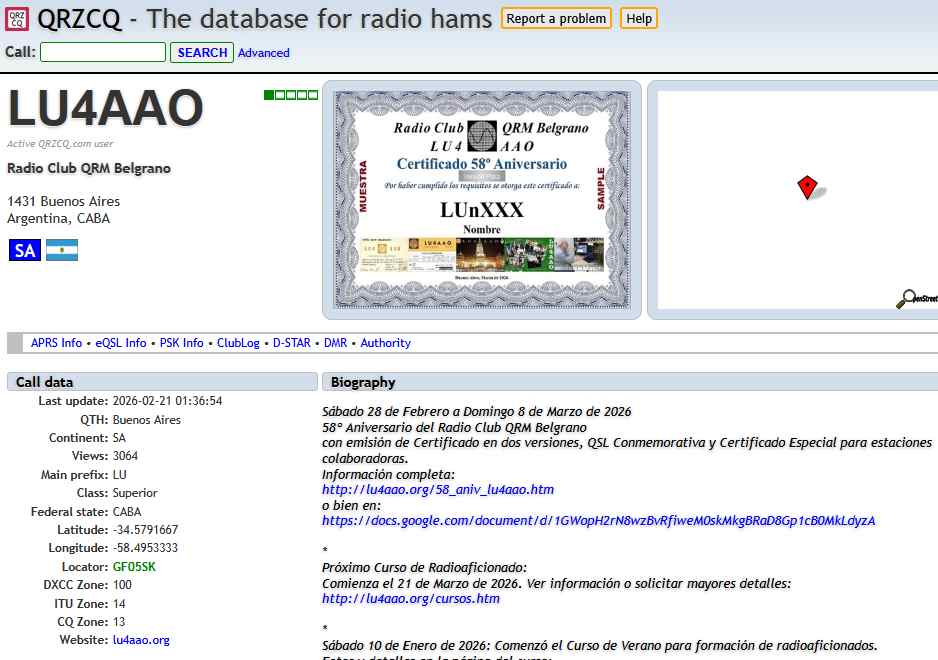The height and width of the screenshot is (660, 938).
Task: Open eQSL Info page
Action: coord(121,343)
